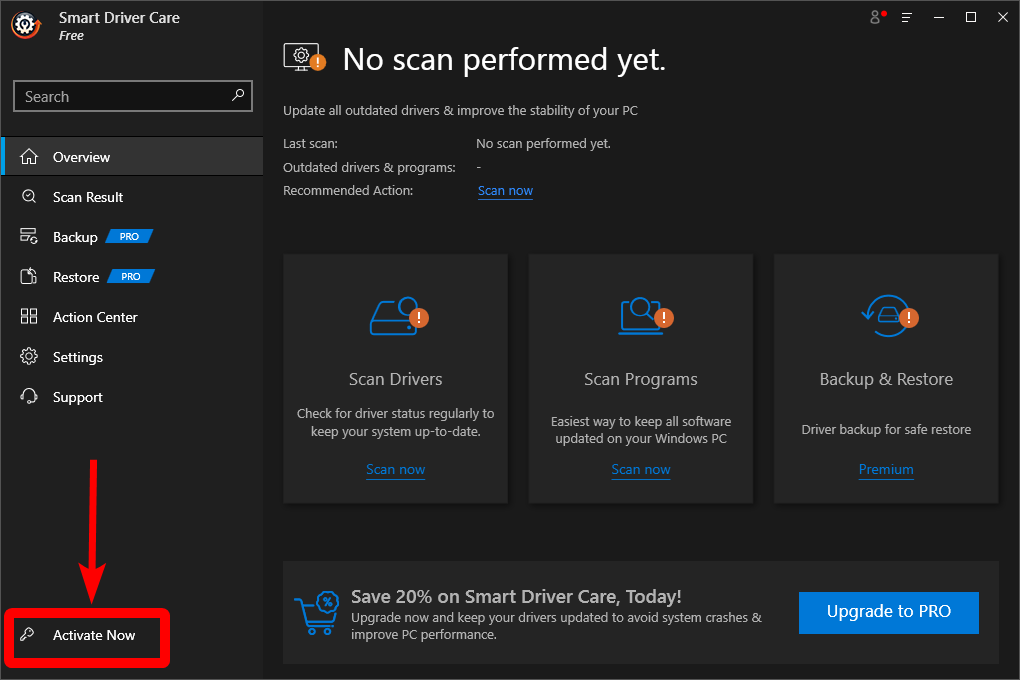This screenshot has width=1020, height=680.
Task: Open the Support page
Action: [x=133, y=397]
